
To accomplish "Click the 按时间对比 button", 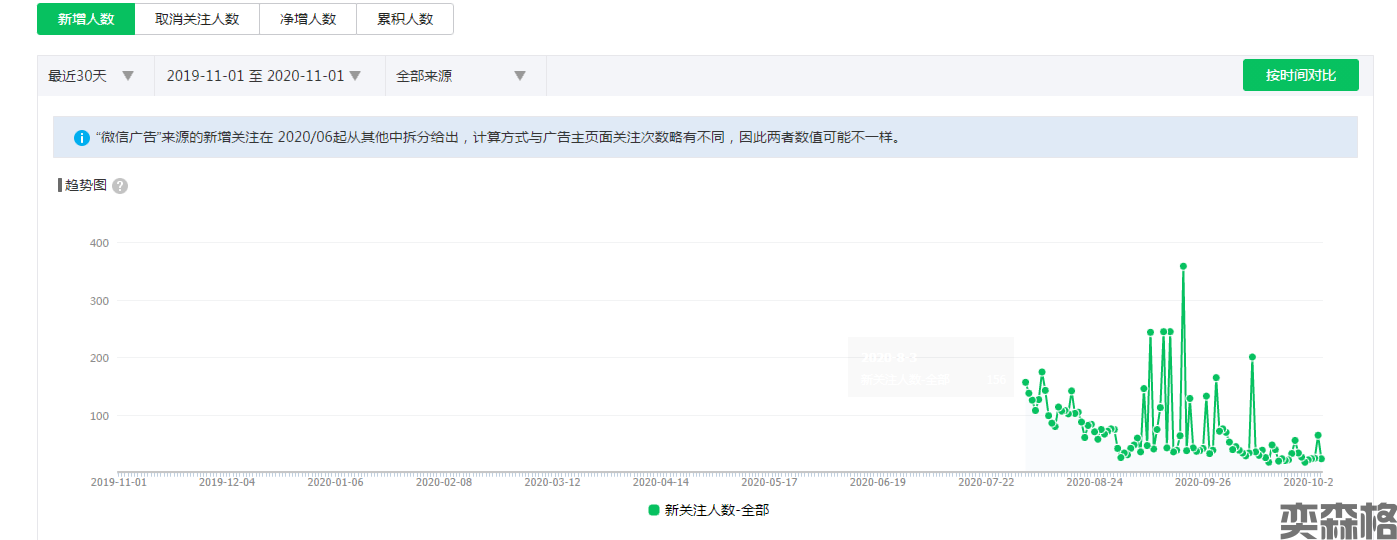I will pyautogui.click(x=1300, y=76).
